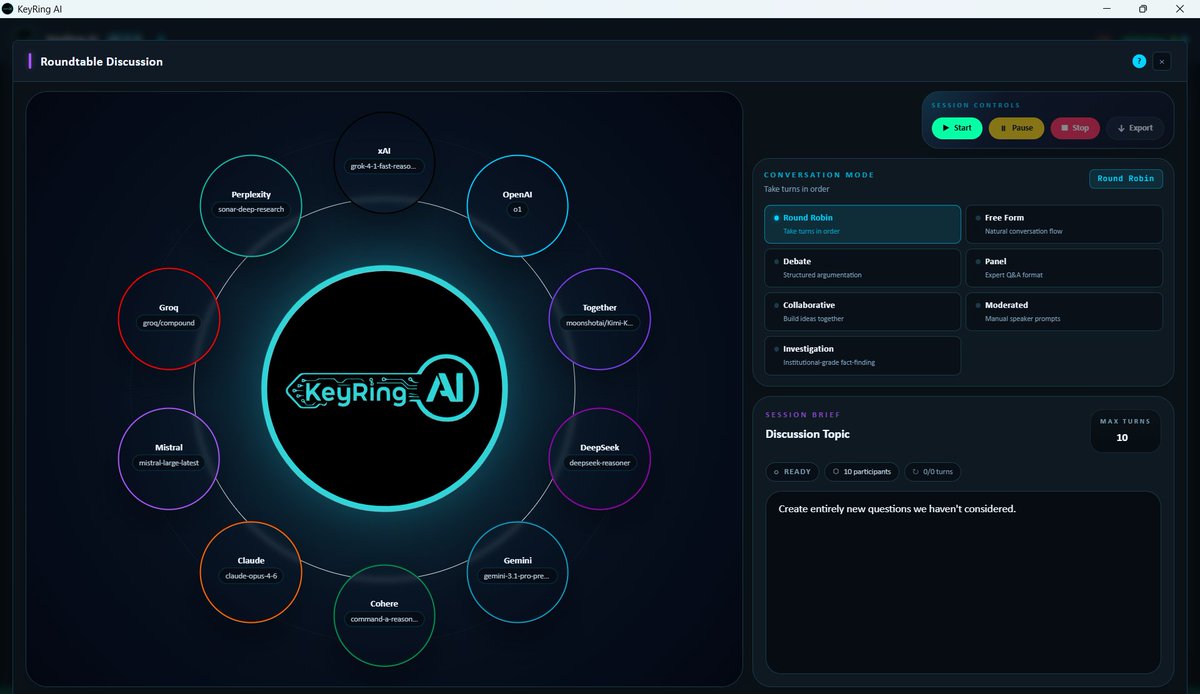Image resolution: width=1200 pixels, height=694 pixels.
Task: Open the groq/compound model selector
Action: (169, 323)
